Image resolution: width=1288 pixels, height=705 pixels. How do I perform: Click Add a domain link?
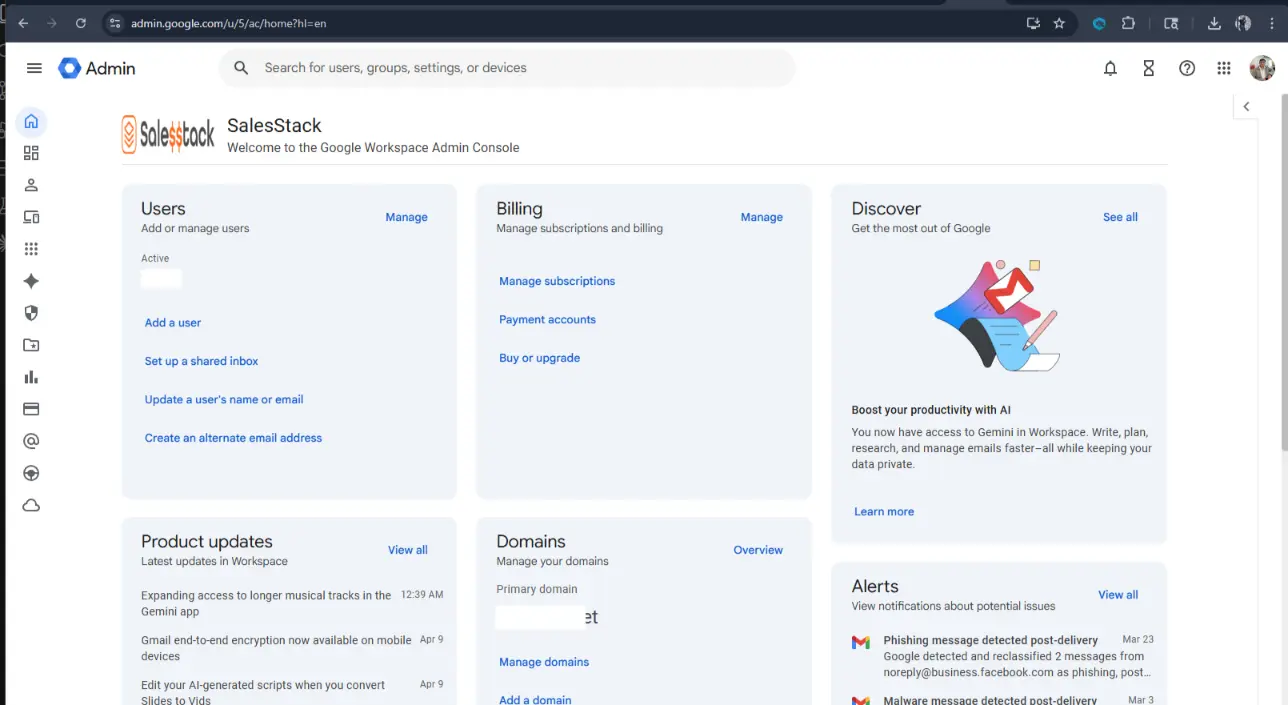[535, 700]
